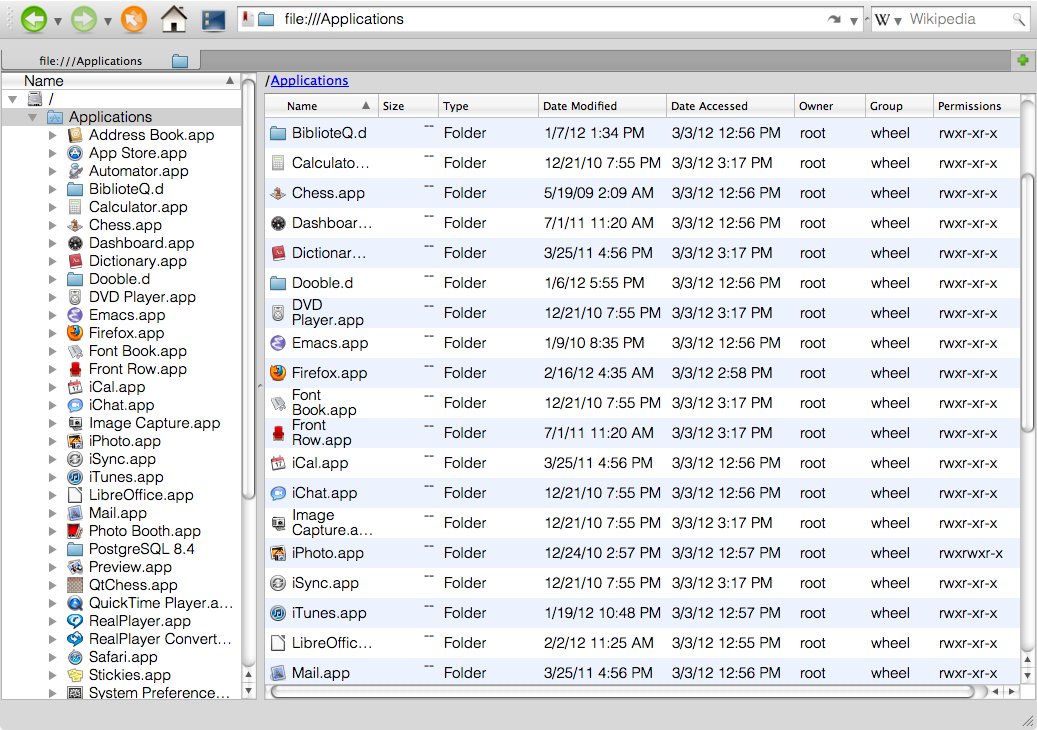1037x730 pixels.
Task: Click the green Forward arrow button
Action: pyautogui.click(x=84, y=19)
